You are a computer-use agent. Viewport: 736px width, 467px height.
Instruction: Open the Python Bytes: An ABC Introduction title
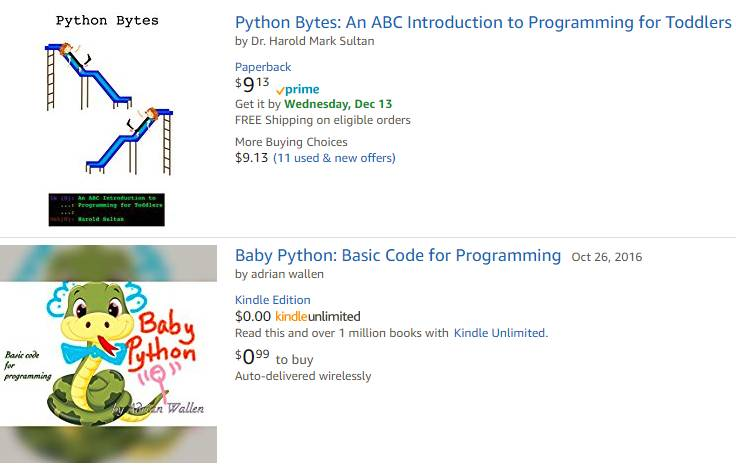(483, 22)
